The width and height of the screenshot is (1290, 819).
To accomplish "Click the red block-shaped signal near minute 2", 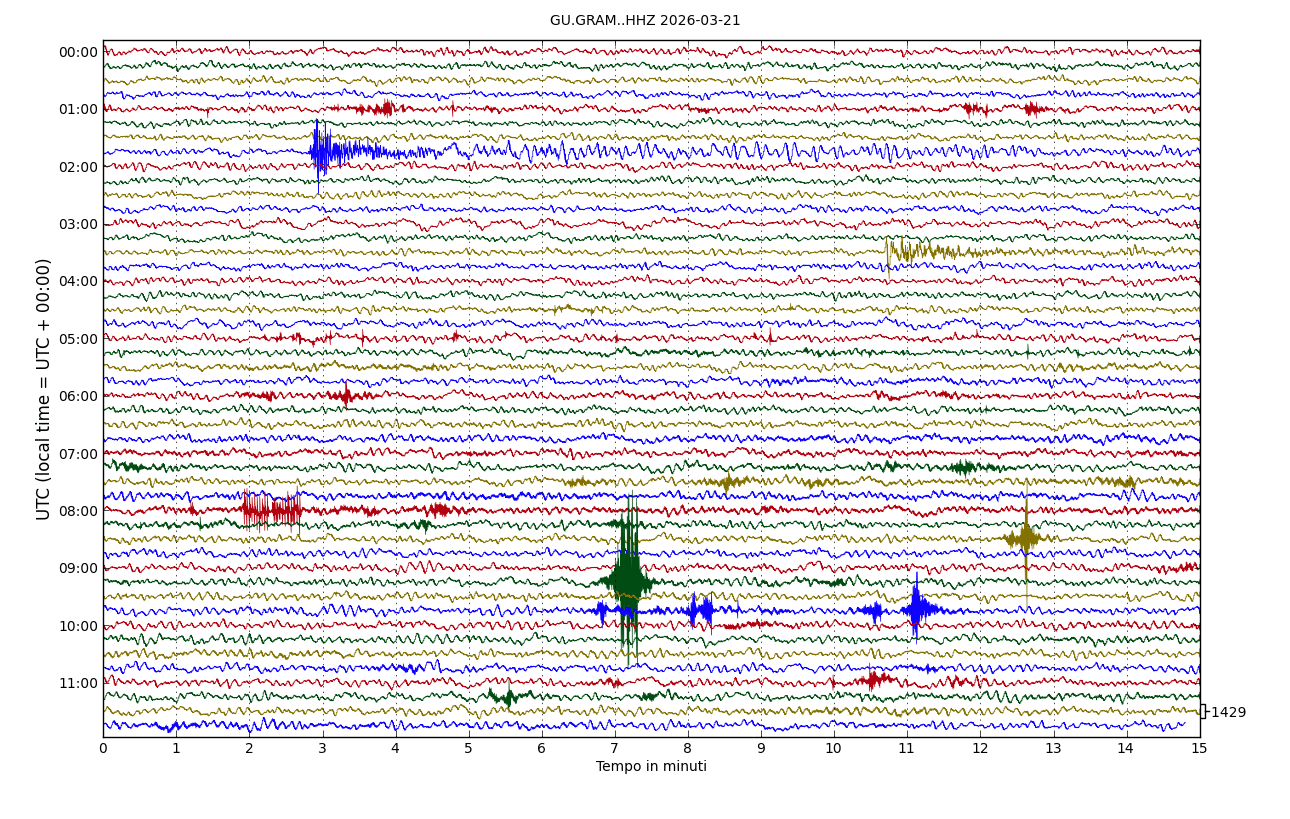I will (271, 509).
